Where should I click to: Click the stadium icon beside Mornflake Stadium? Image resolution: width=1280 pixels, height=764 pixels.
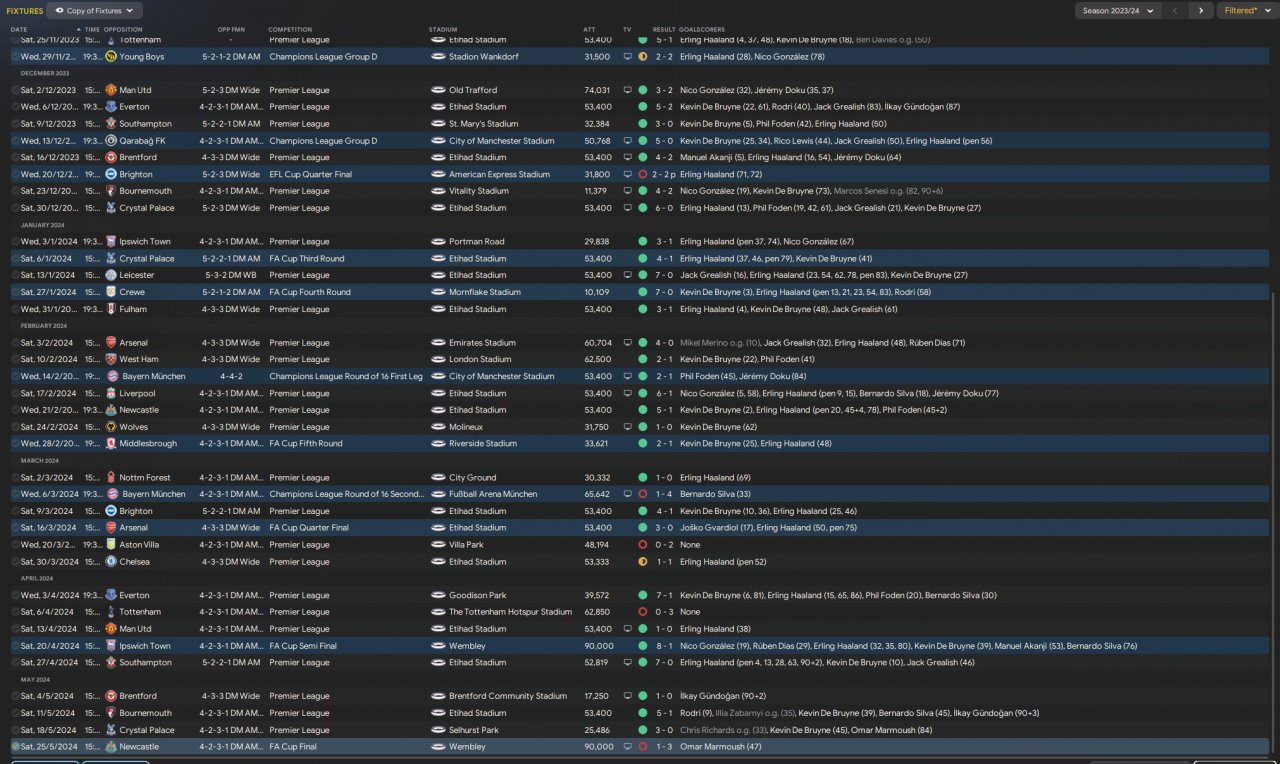click(438, 292)
